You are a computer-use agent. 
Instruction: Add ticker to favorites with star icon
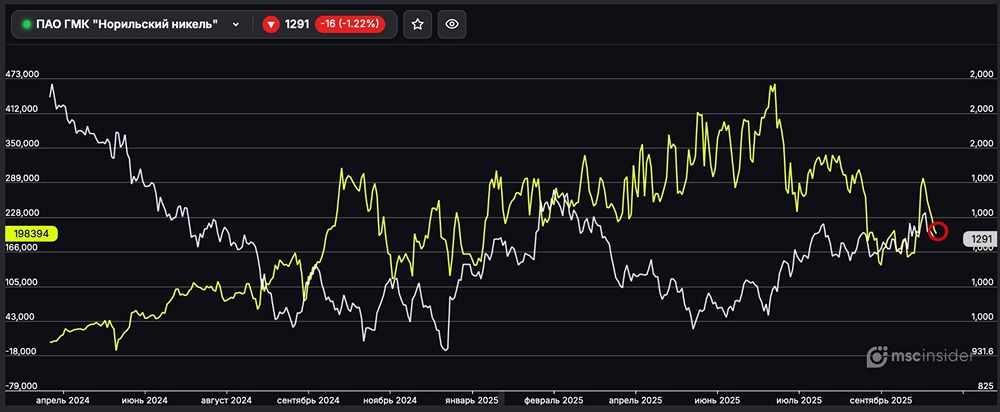coord(418,24)
